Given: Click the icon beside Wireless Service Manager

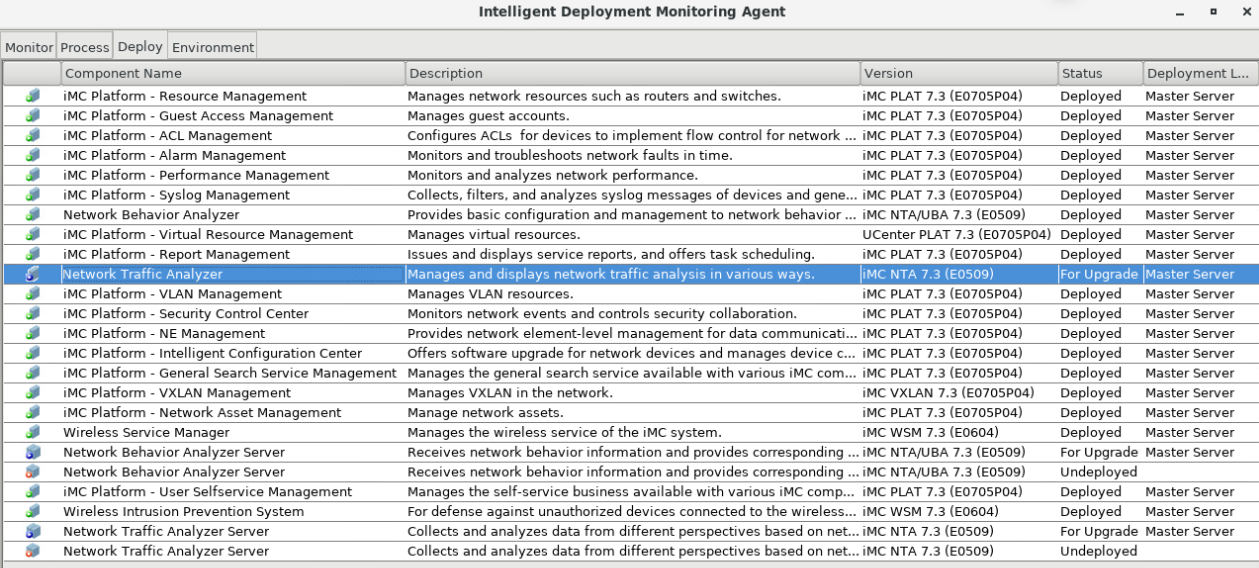Looking at the screenshot, I should click(x=33, y=432).
